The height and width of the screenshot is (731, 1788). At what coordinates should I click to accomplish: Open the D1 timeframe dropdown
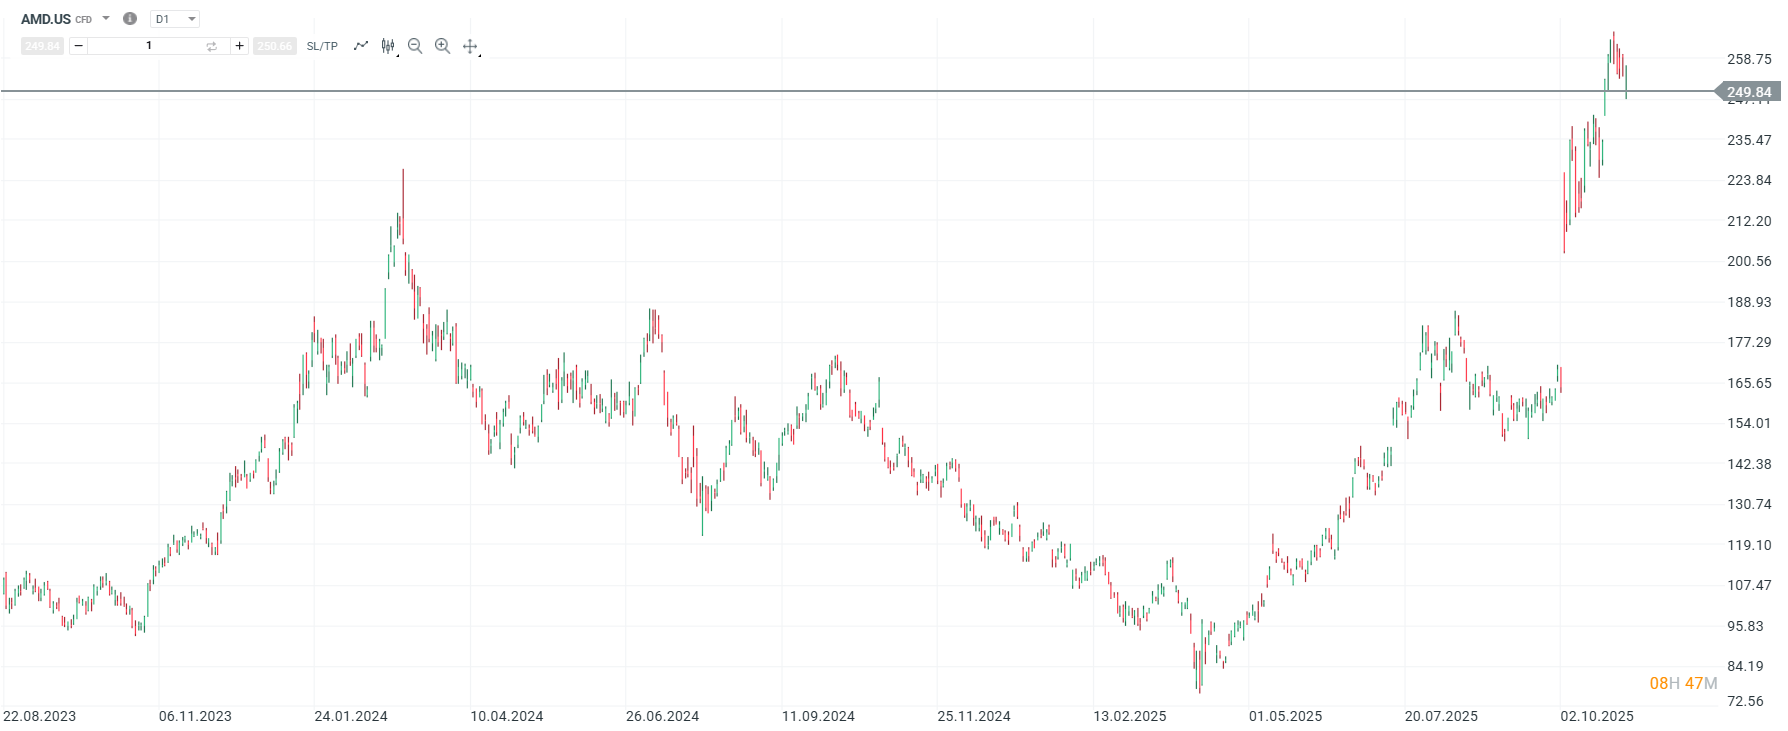[x=175, y=19]
